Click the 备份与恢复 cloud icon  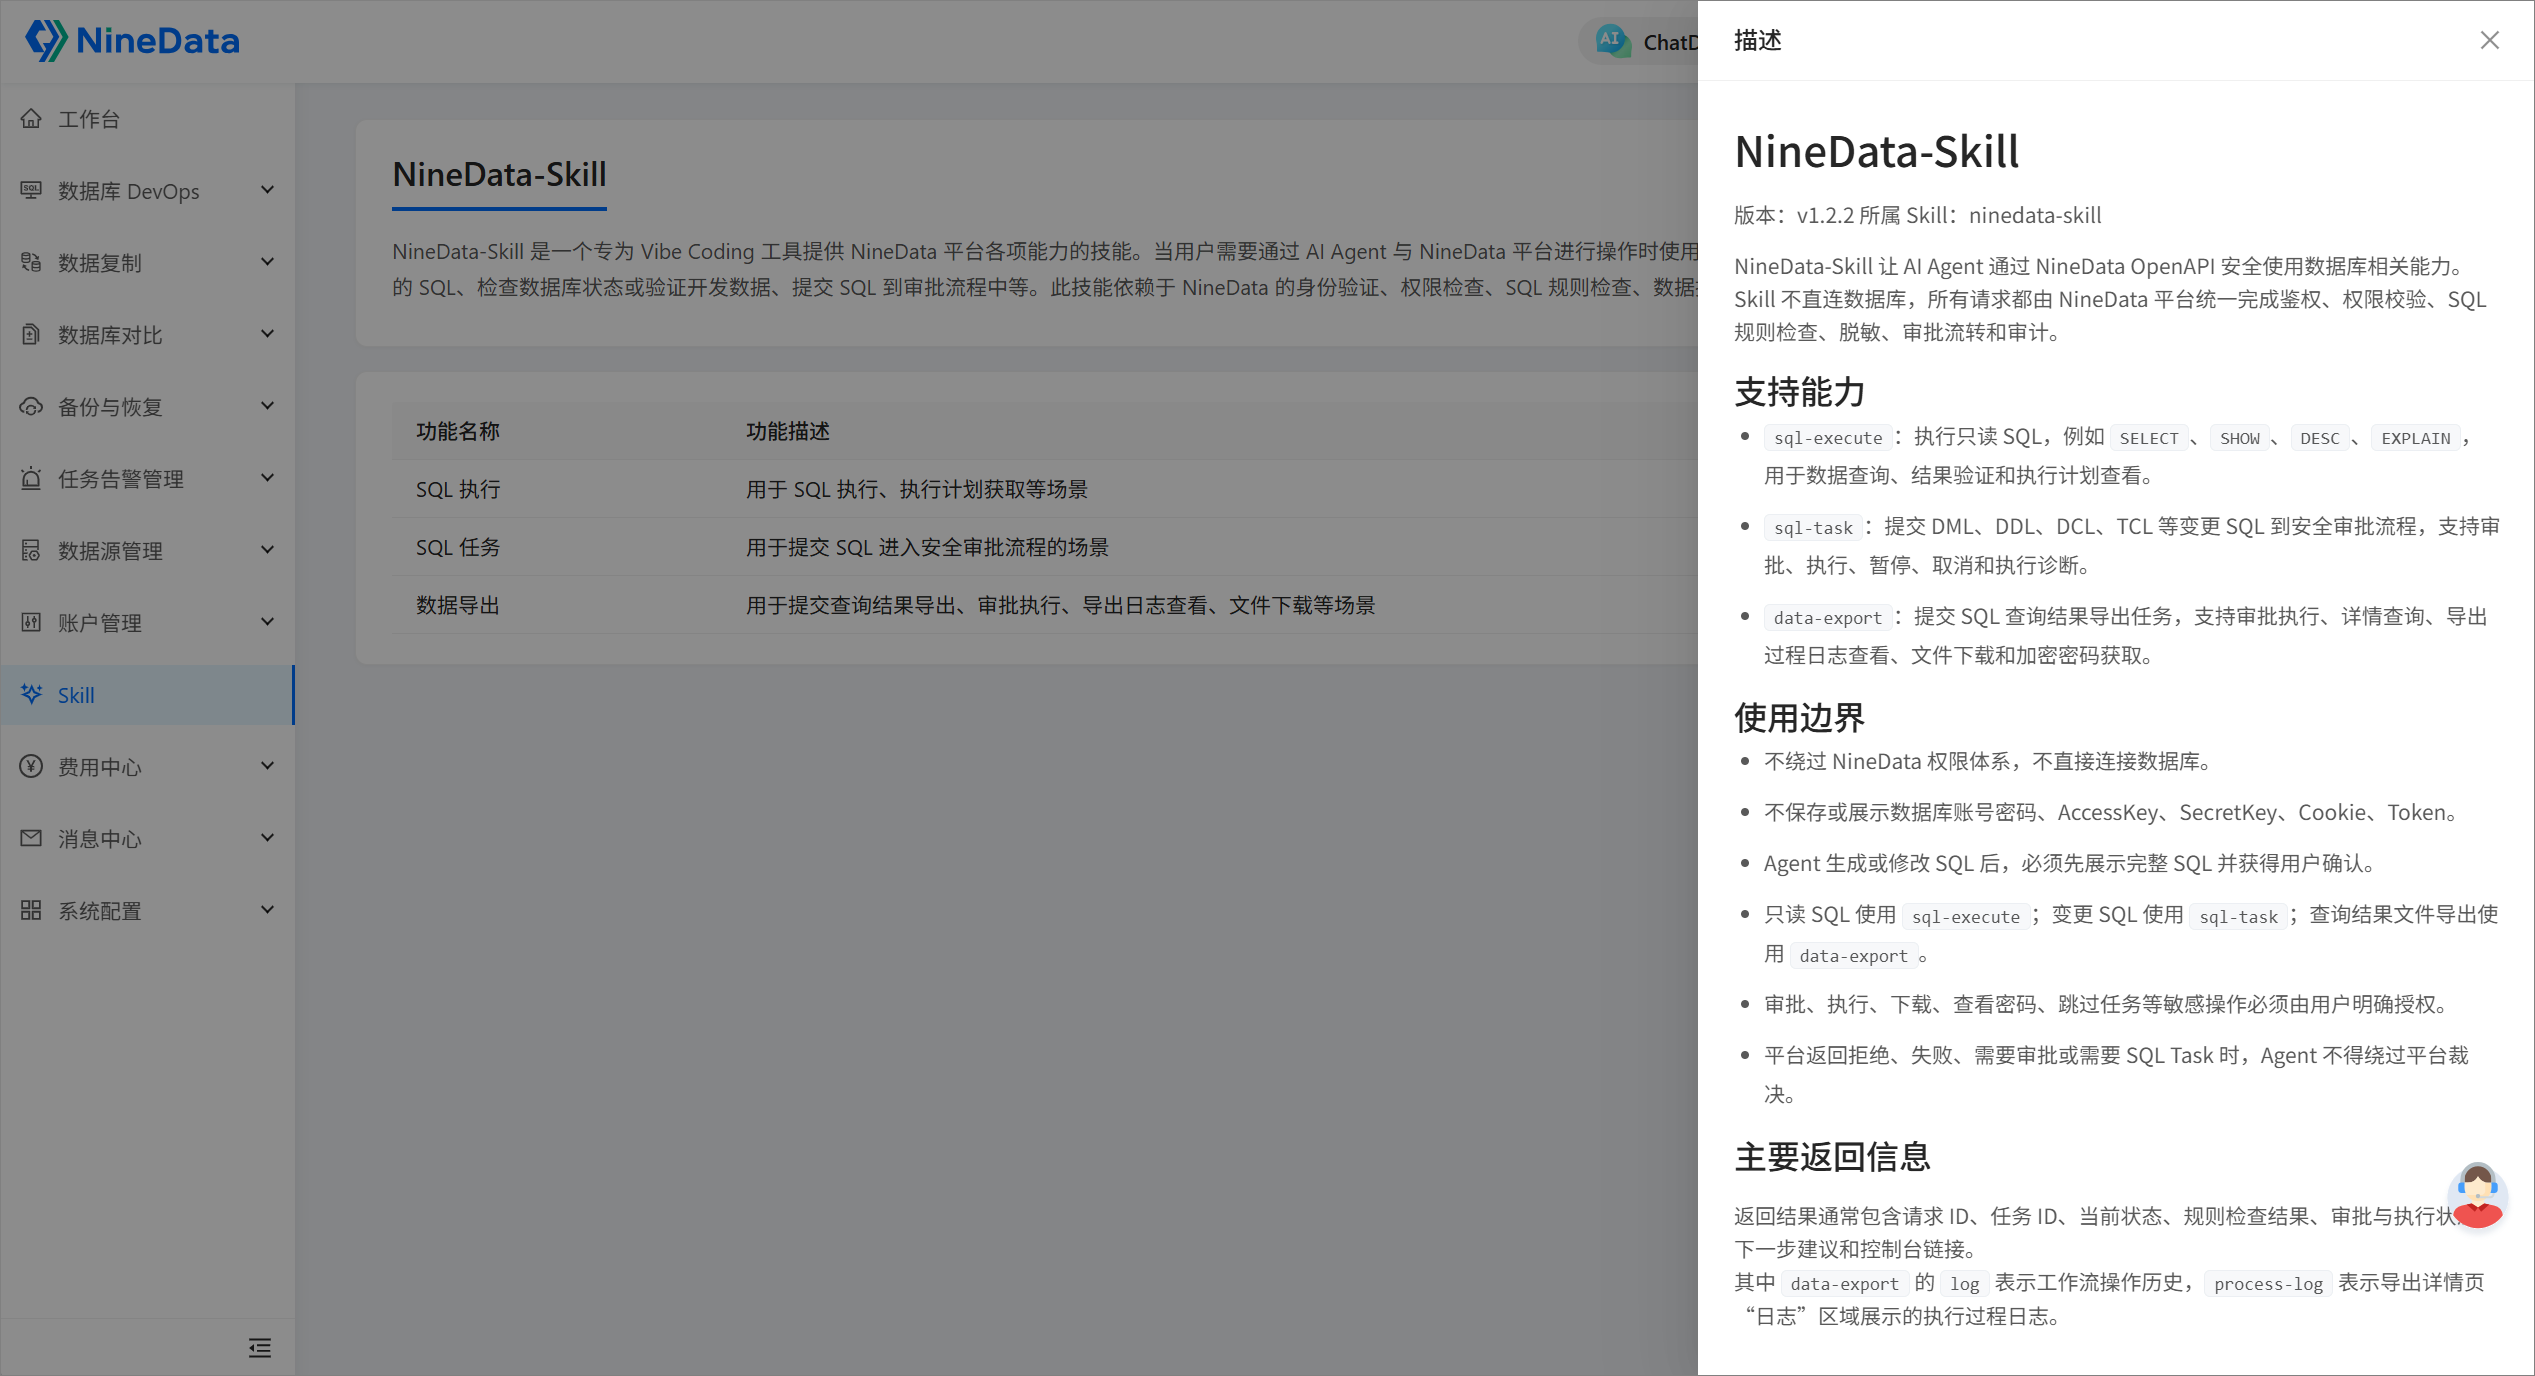coord(31,406)
